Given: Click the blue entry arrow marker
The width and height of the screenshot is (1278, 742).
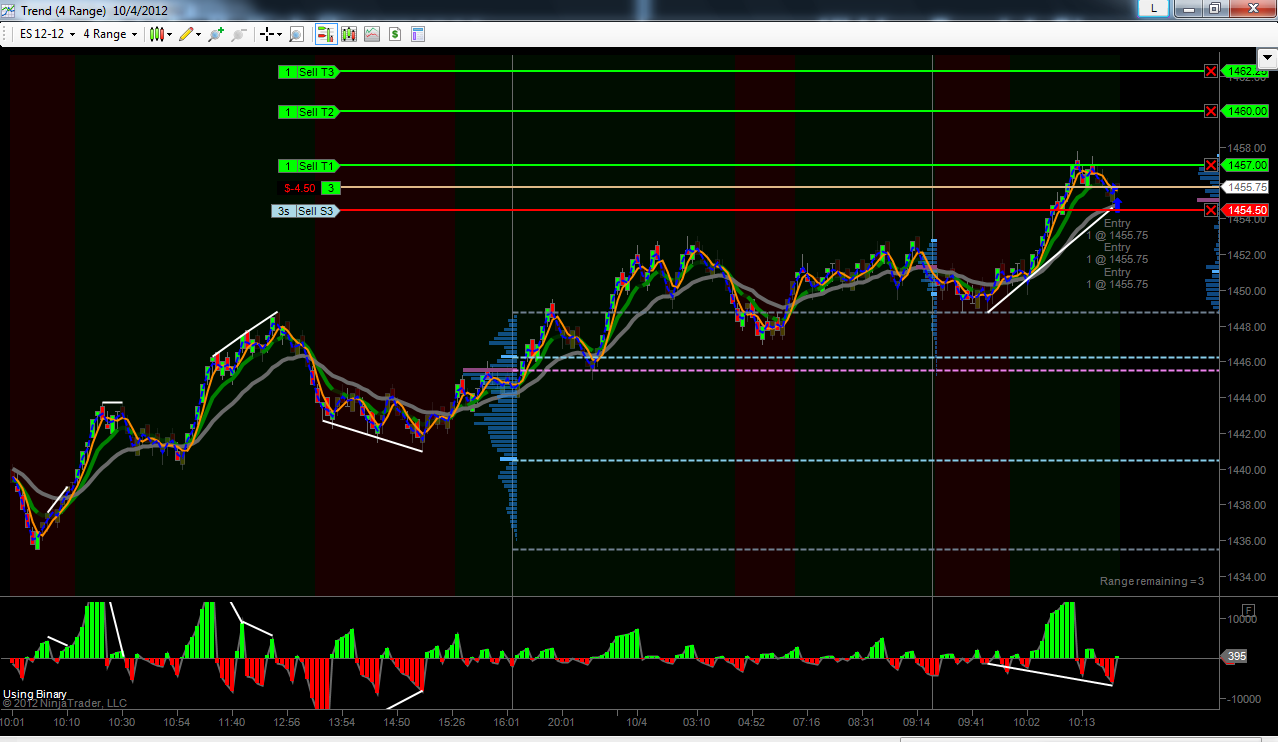Looking at the screenshot, I should [x=1117, y=203].
